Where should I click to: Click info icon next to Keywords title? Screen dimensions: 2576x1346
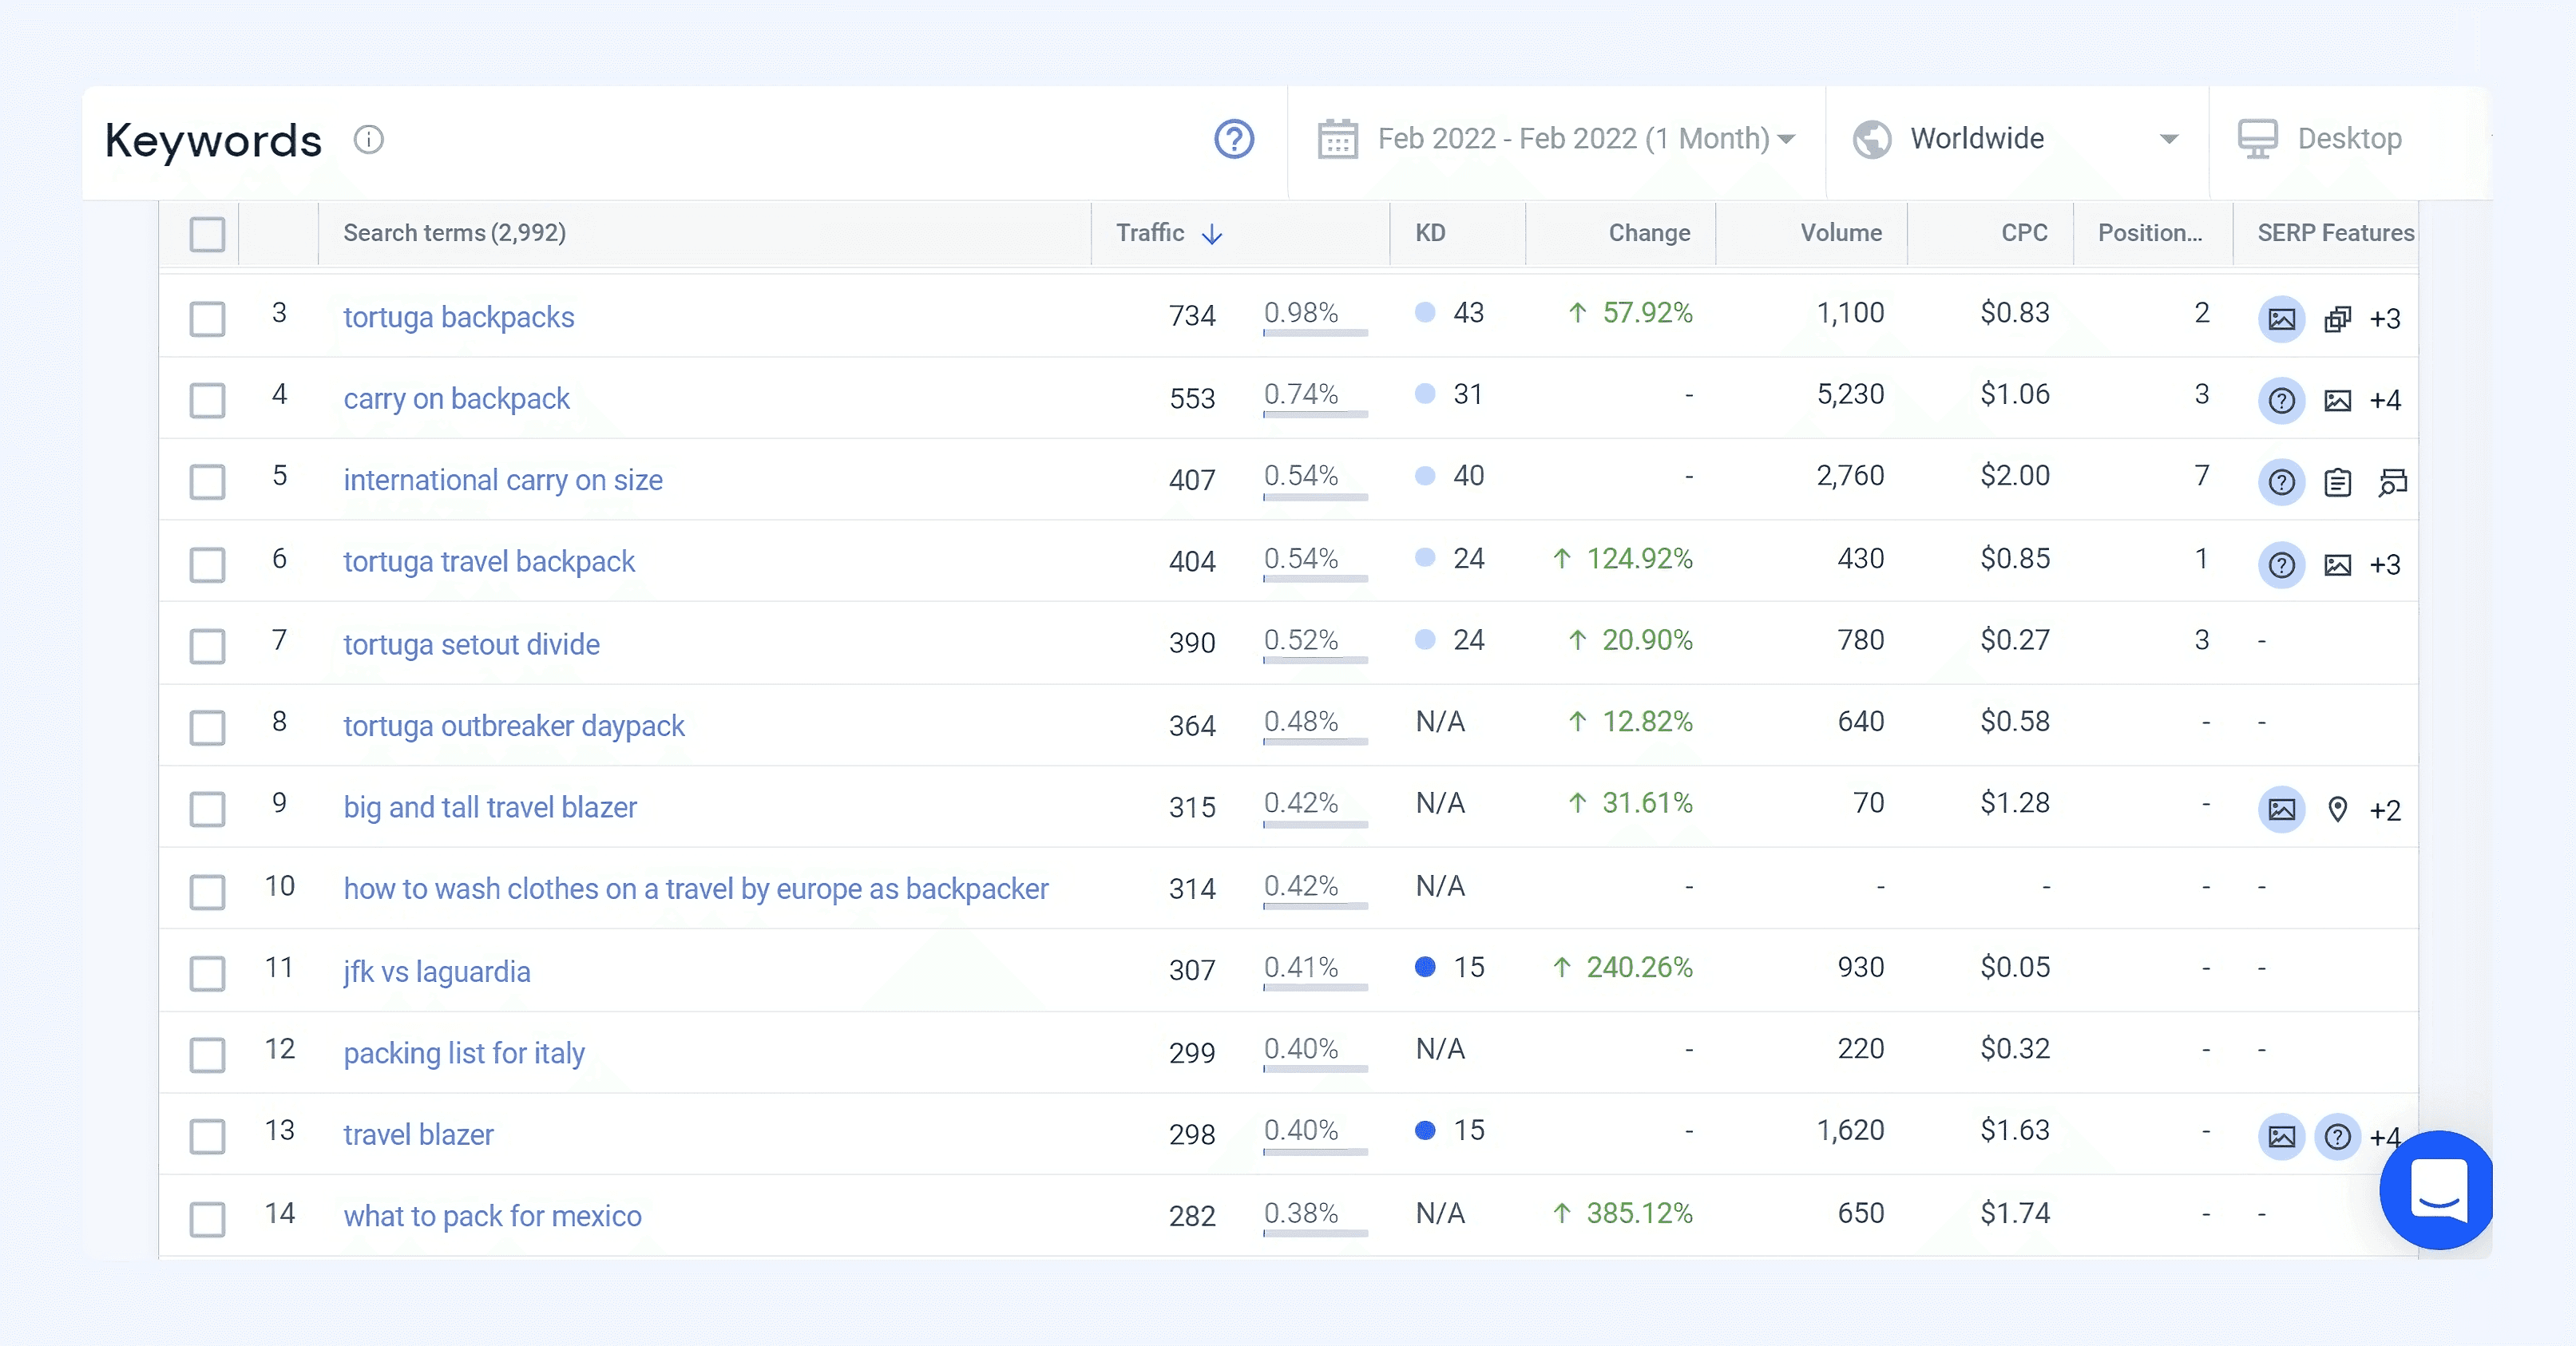[368, 139]
